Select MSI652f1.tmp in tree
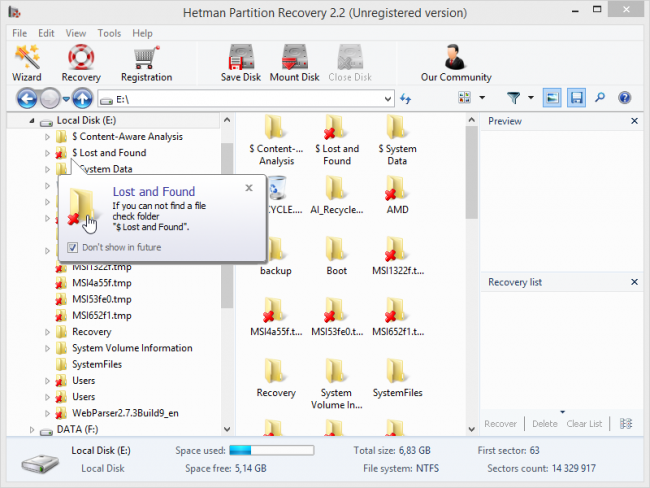 click(102, 316)
